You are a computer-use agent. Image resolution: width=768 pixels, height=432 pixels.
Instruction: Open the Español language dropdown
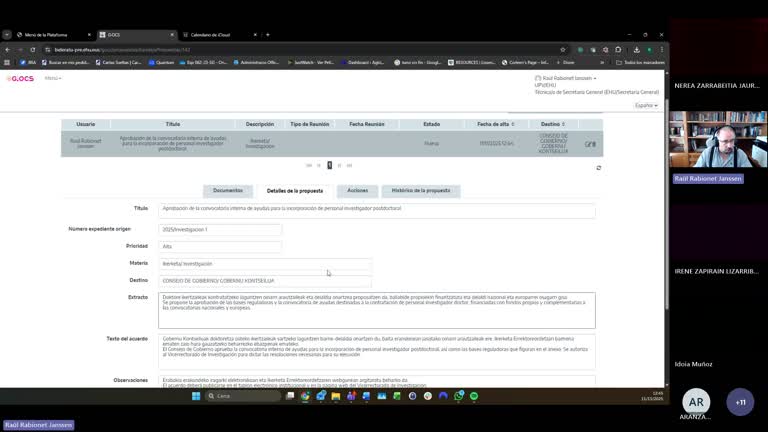(646, 105)
